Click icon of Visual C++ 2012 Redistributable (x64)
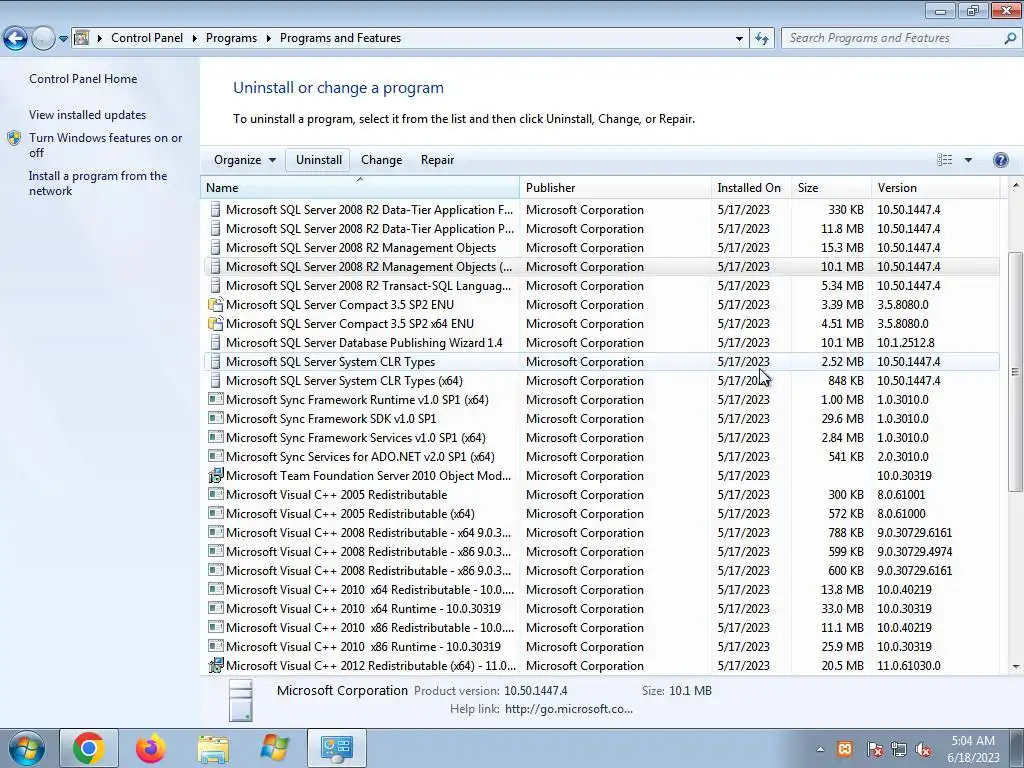This screenshot has height=768, width=1024. pyautogui.click(x=216, y=665)
